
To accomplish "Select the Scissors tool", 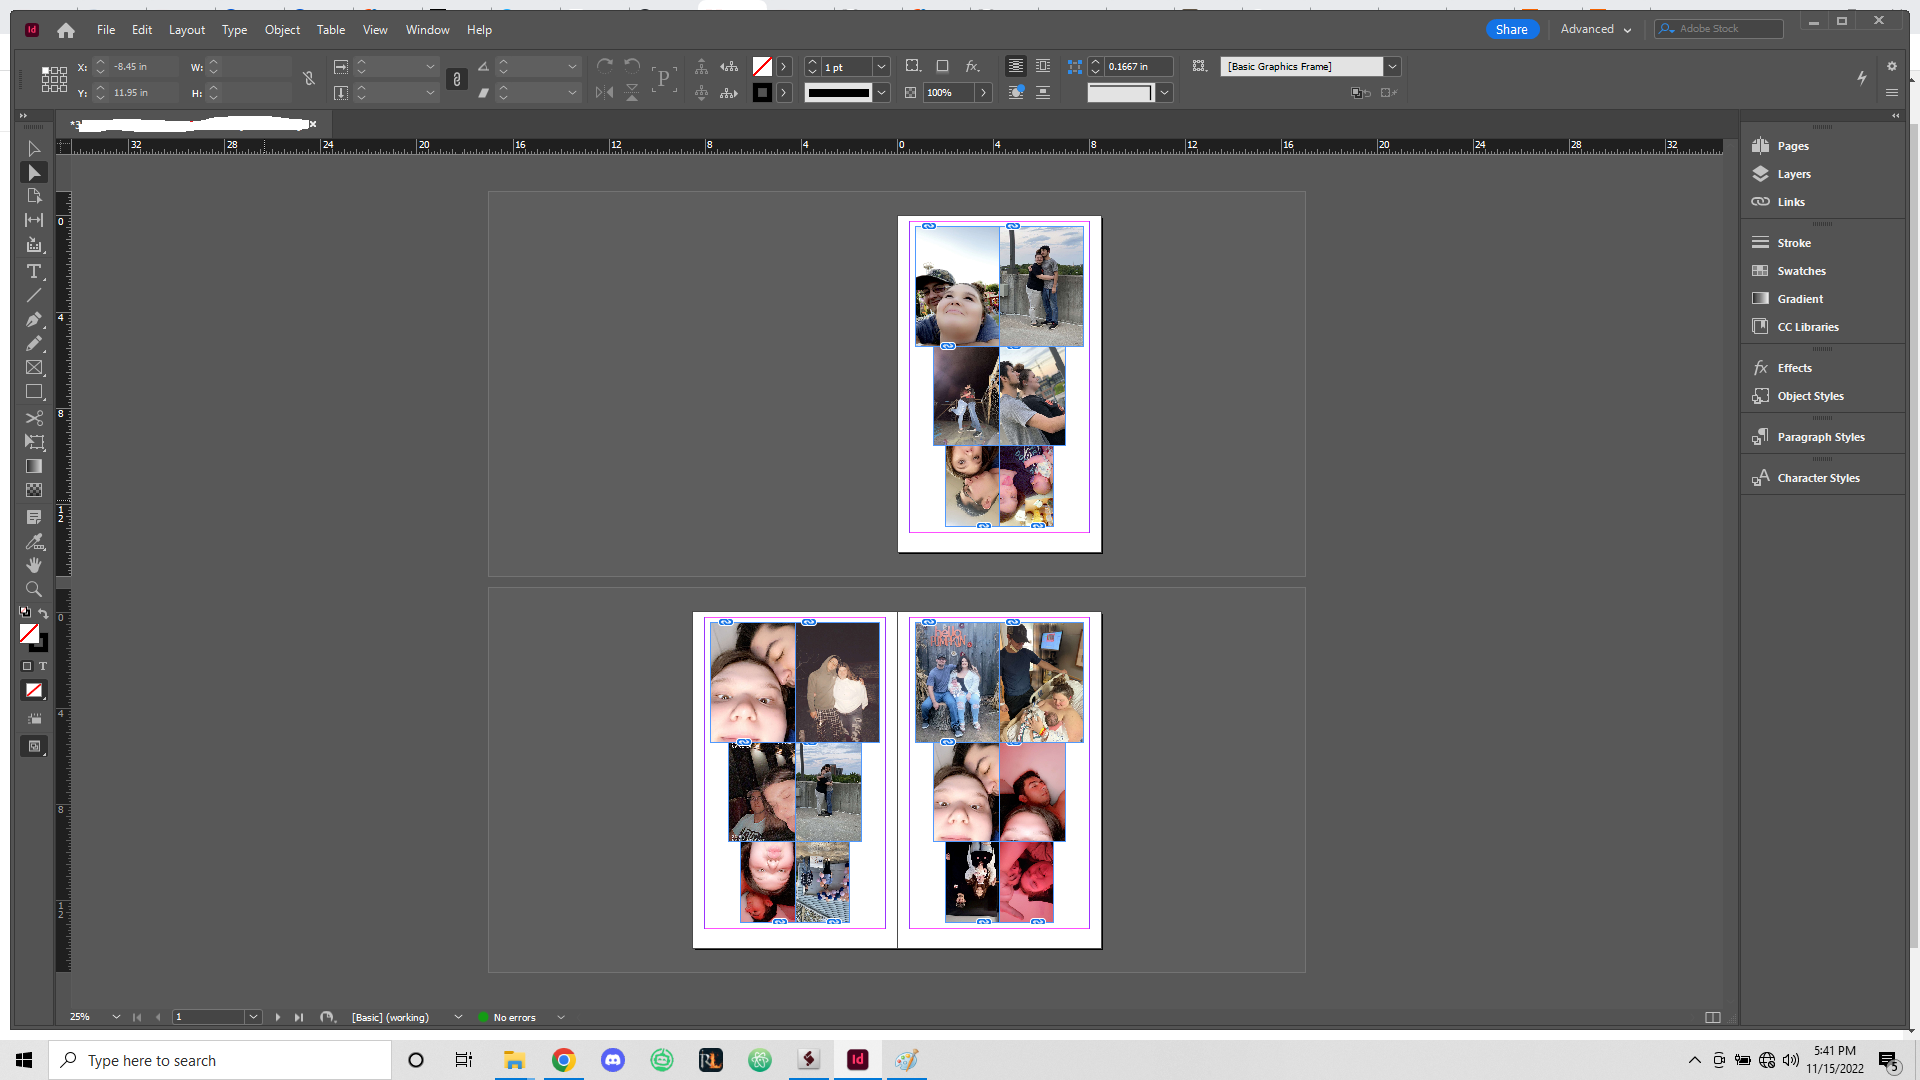I will click(x=34, y=418).
